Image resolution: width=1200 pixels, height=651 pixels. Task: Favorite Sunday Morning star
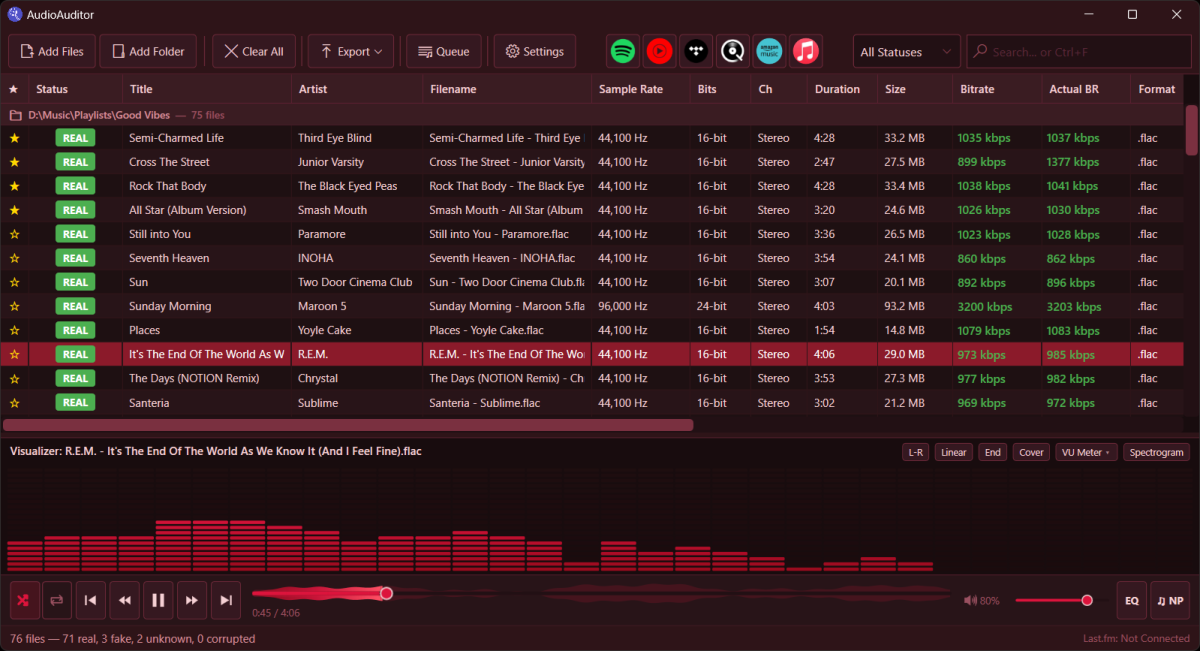point(14,306)
